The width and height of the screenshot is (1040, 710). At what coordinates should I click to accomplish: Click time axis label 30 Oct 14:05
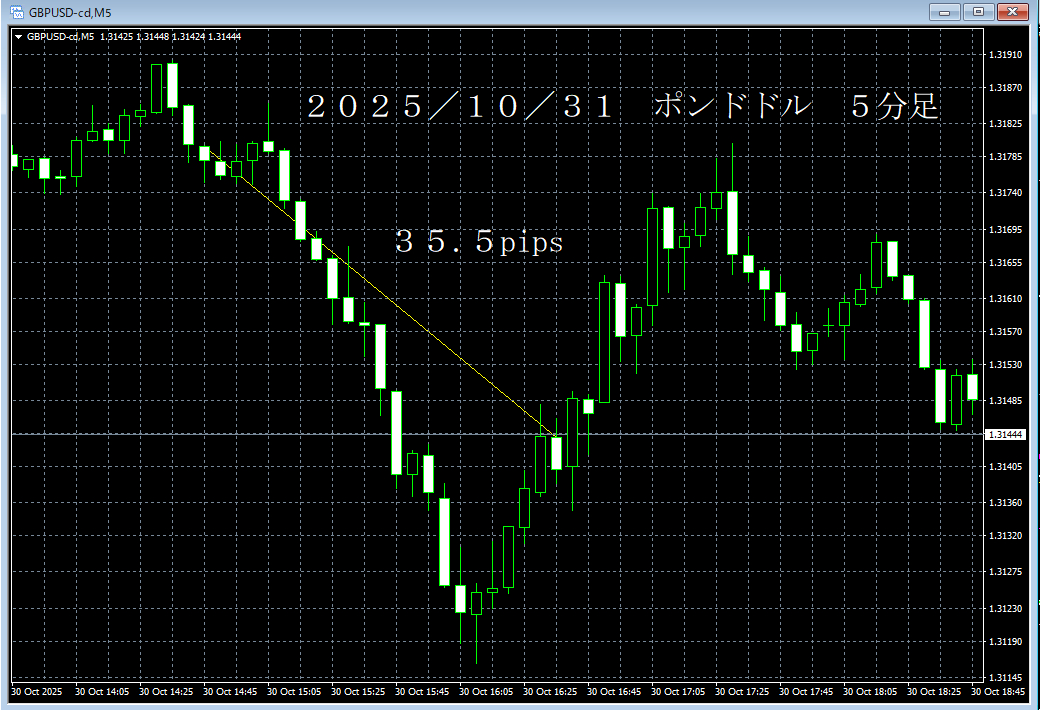(102, 692)
